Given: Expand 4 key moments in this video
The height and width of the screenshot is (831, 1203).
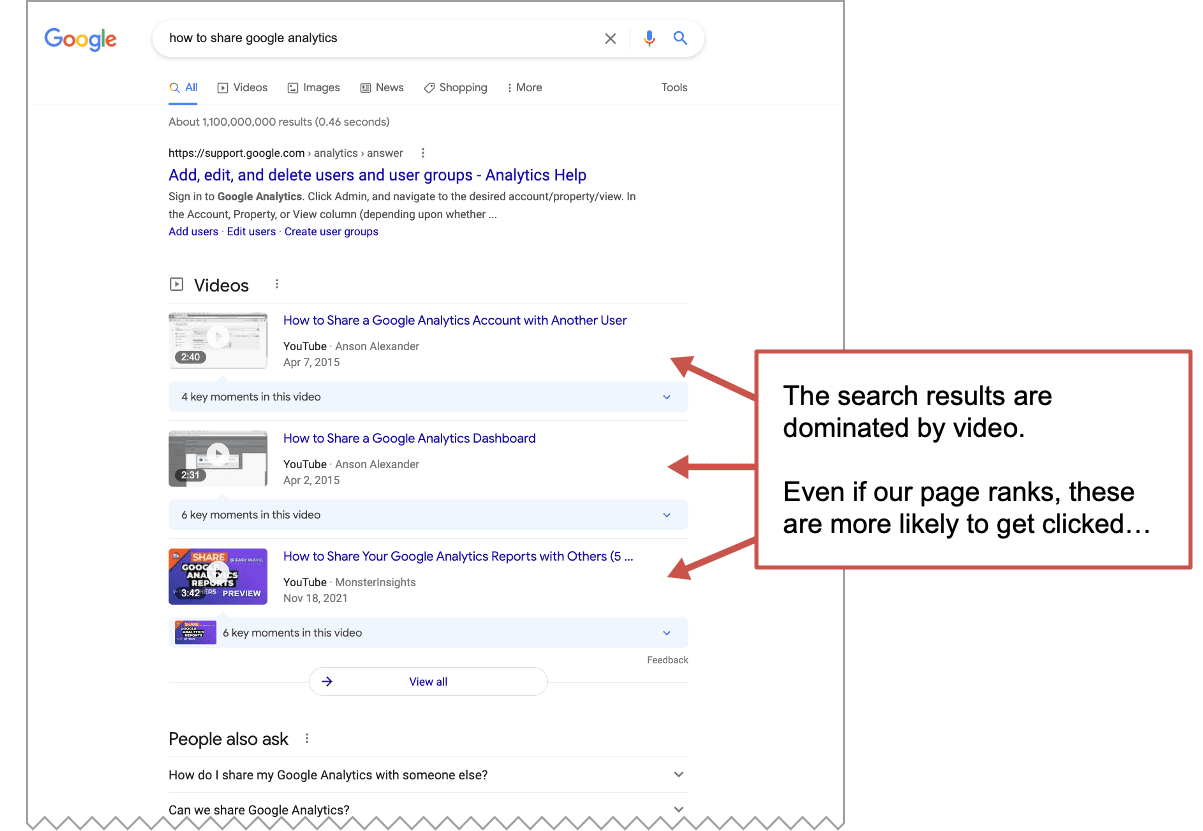Looking at the screenshot, I should pos(428,397).
